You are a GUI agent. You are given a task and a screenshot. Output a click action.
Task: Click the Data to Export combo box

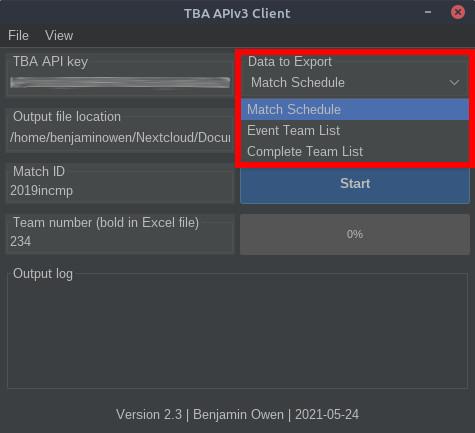(355, 82)
